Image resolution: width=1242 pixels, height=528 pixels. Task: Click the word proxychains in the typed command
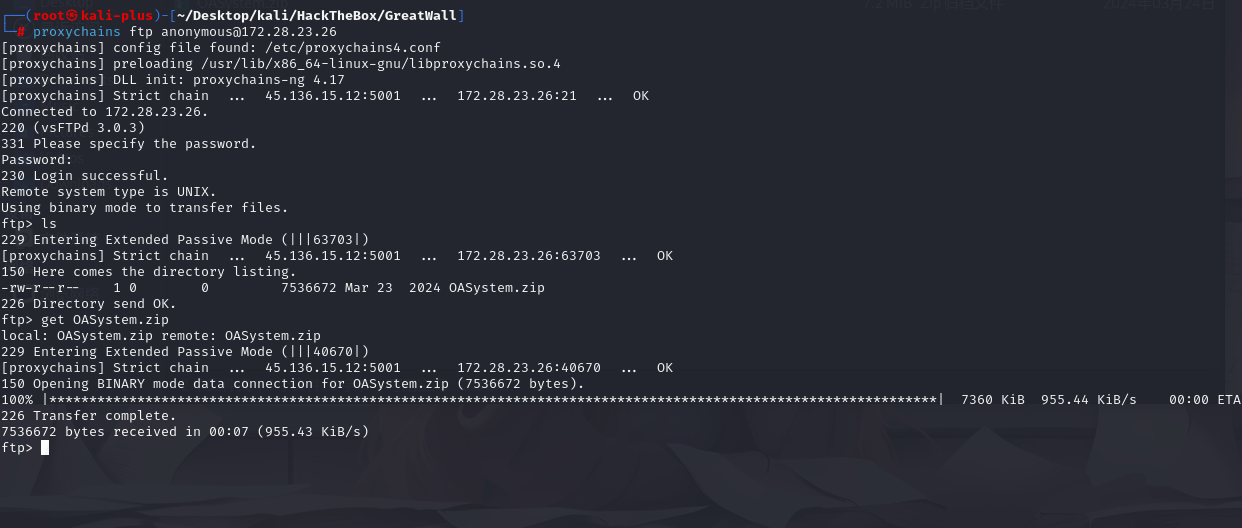(x=76, y=32)
